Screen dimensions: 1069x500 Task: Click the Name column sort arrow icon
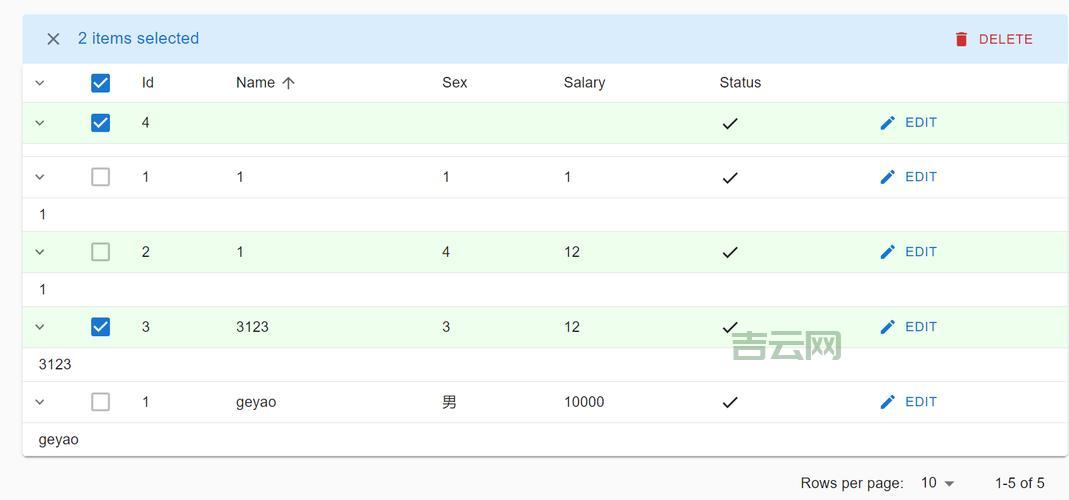(x=289, y=83)
